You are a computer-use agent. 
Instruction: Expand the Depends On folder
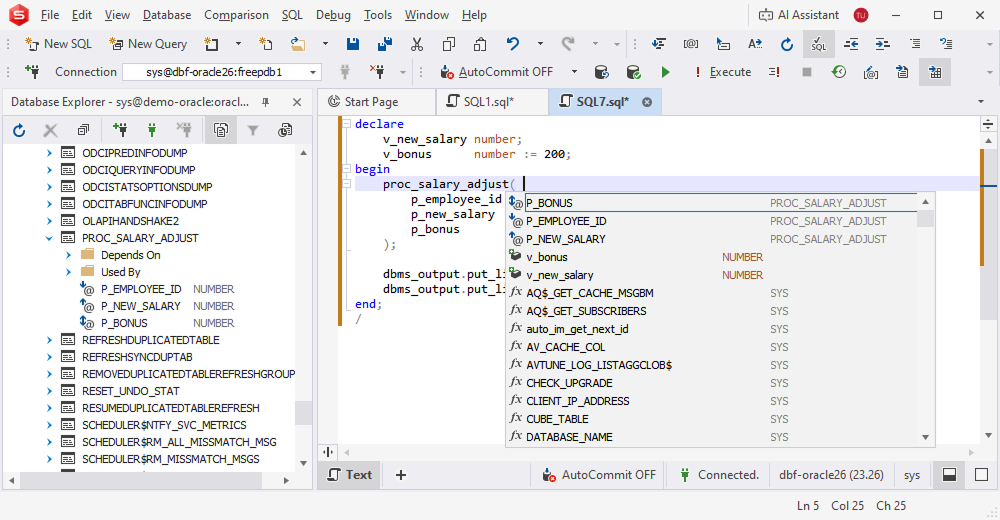click(68, 255)
